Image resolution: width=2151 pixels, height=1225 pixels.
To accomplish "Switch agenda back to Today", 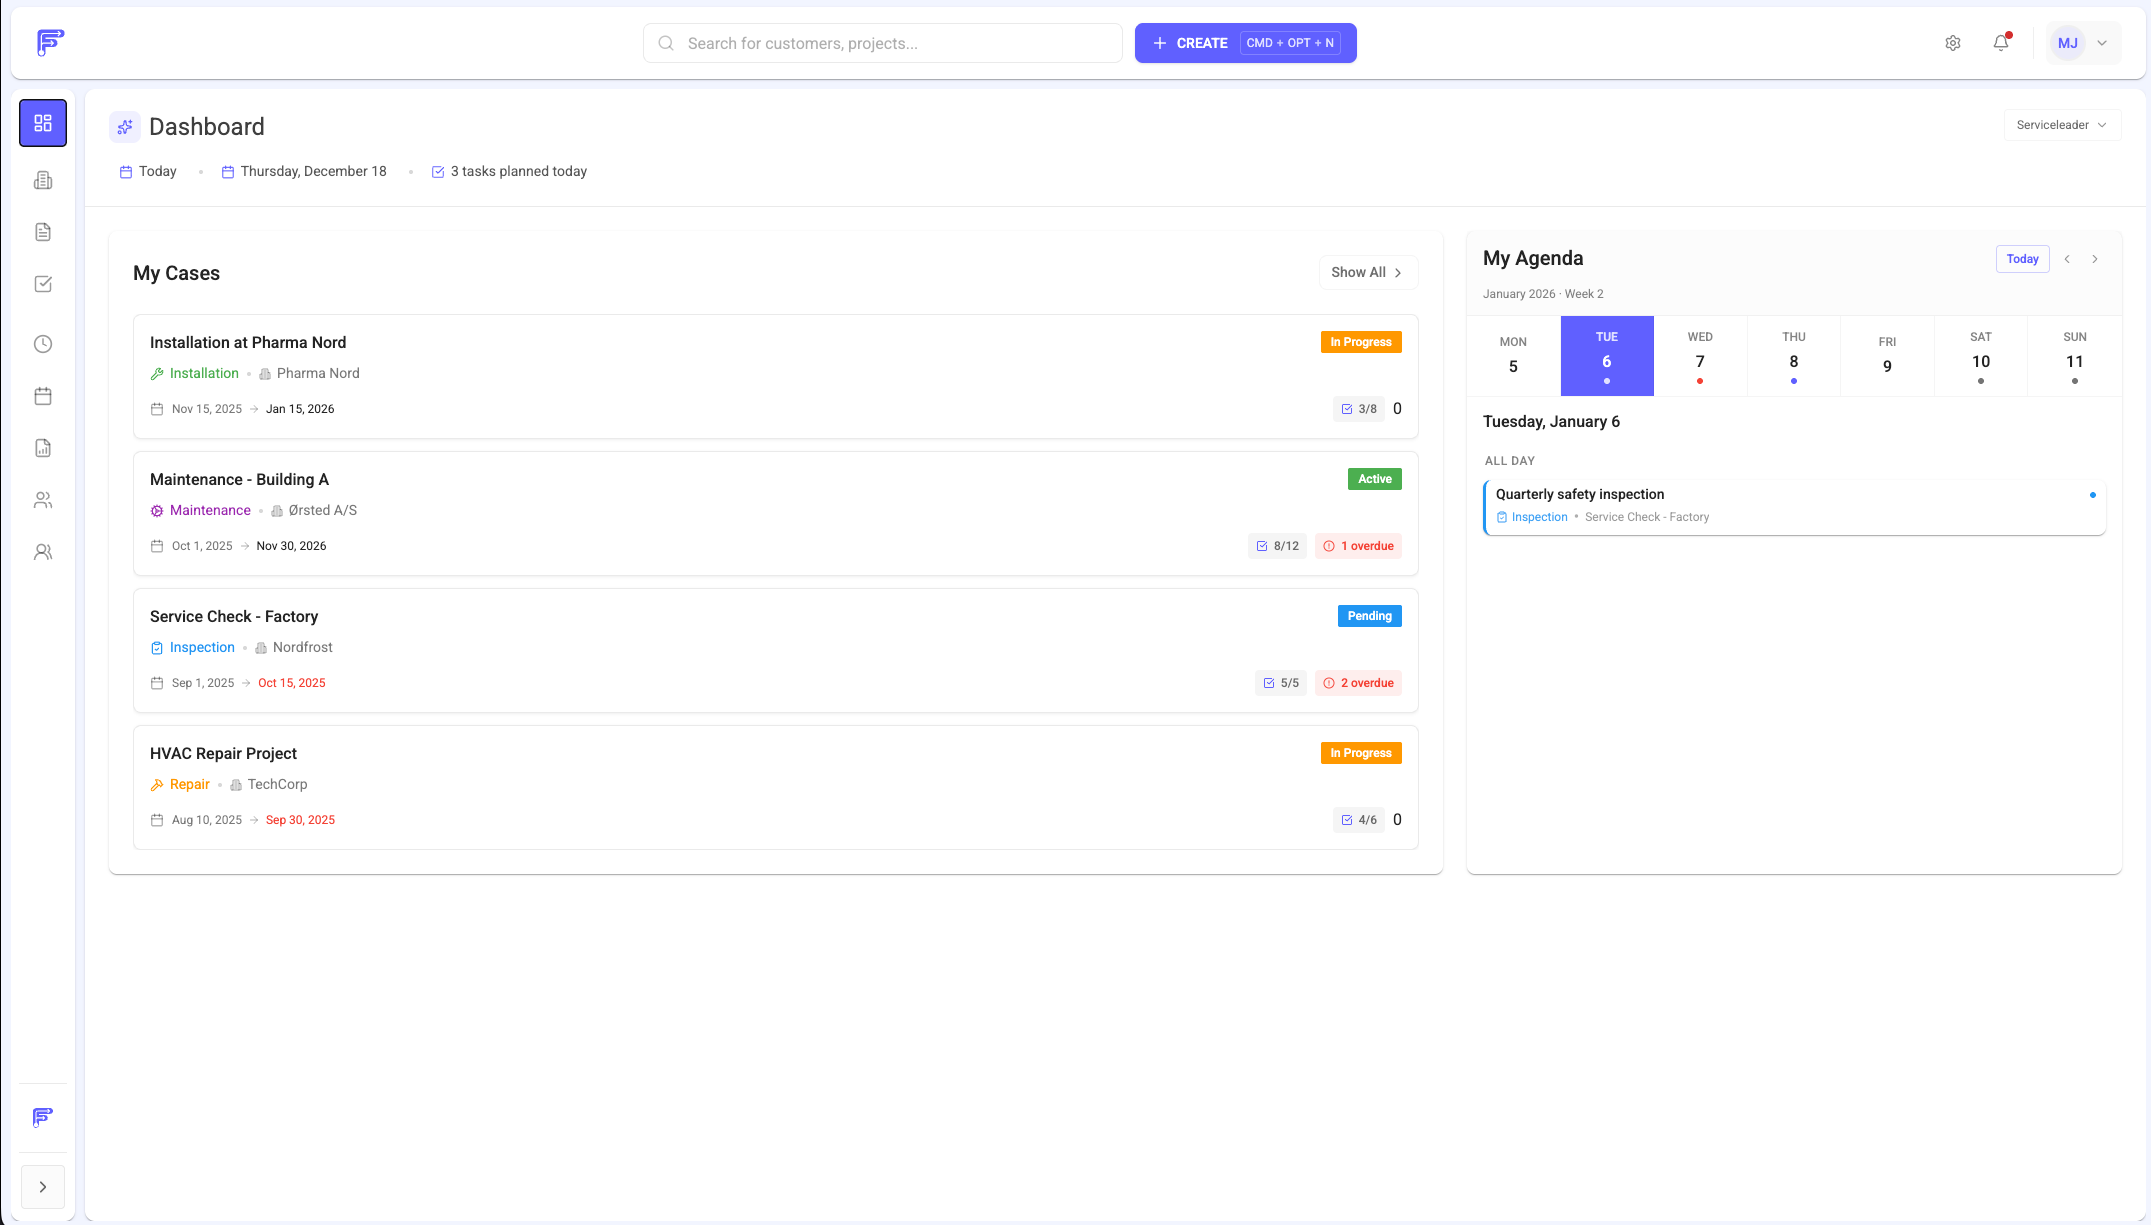I will pyautogui.click(x=2022, y=258).
